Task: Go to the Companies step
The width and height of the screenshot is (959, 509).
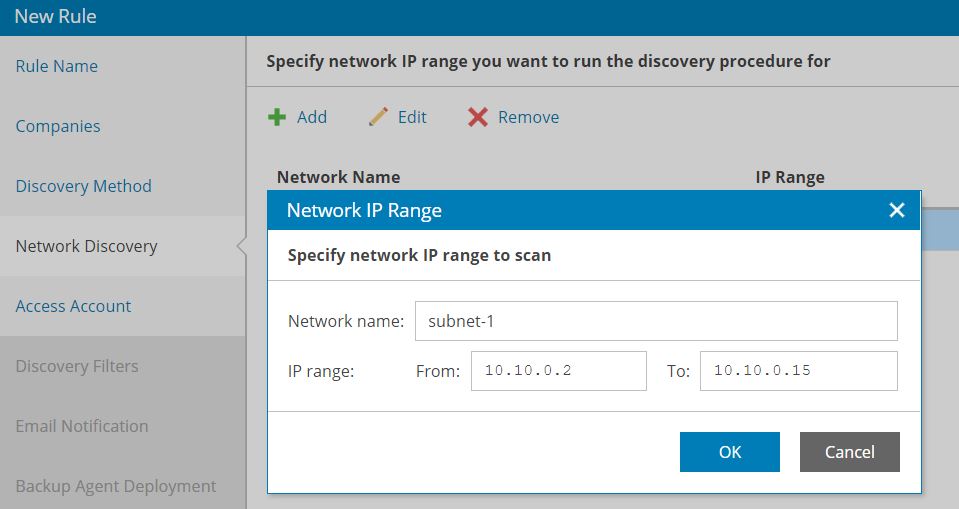Action: point(57,126)
